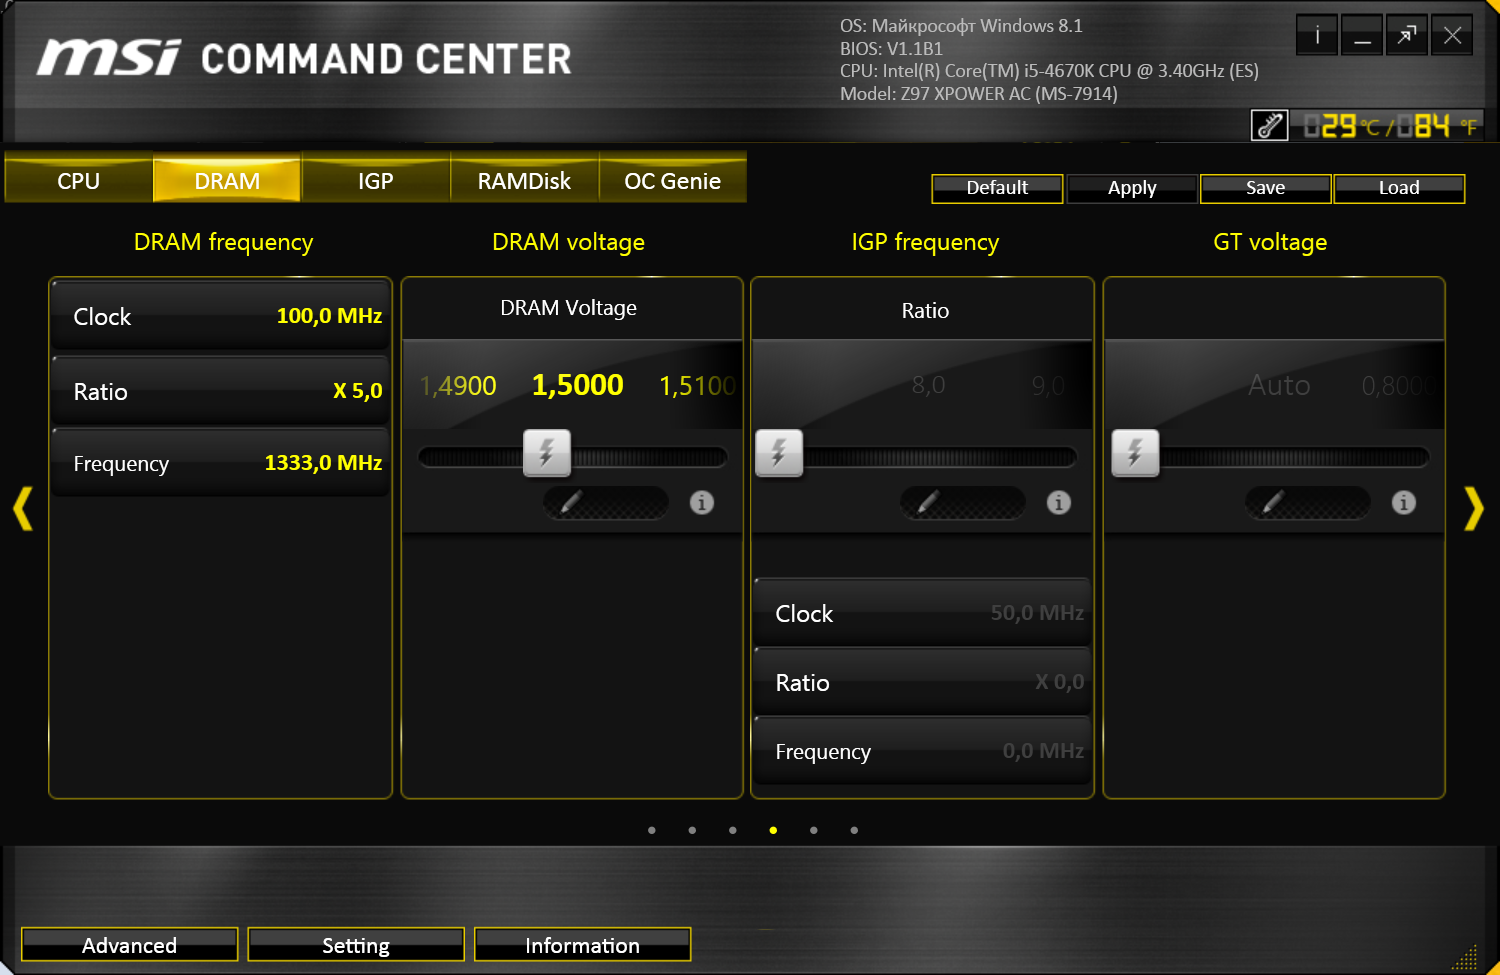Click the DRAM Ratio X 5,0 row
Screen dimensions: 1500x975
click(x=220, y=391)
